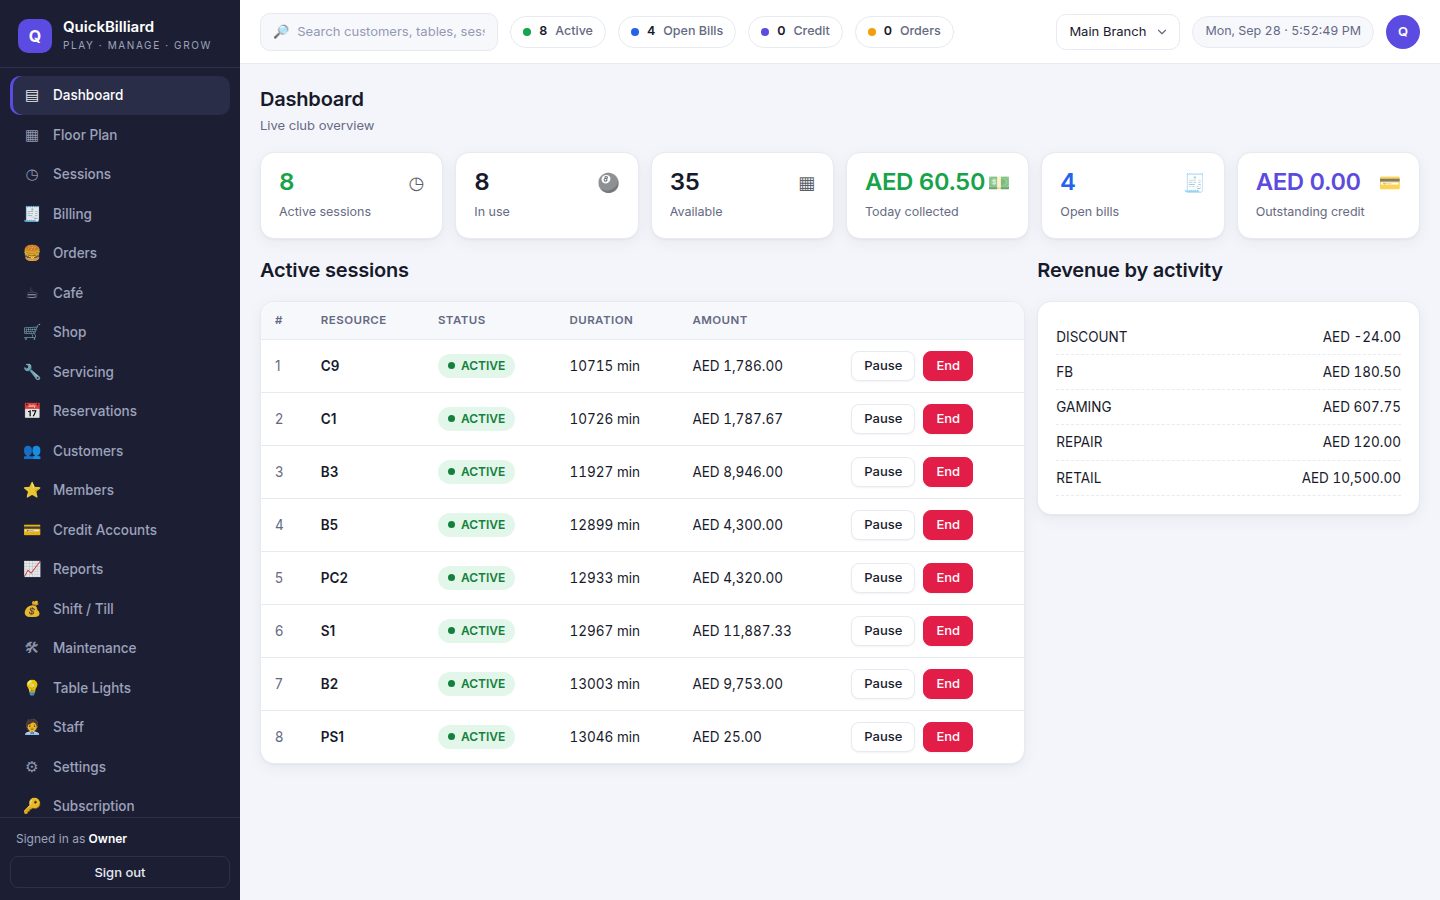This screenshot has height=900, width=1440.
Task: Click the Table Lights bulb icon
Action: click(32, 688)
